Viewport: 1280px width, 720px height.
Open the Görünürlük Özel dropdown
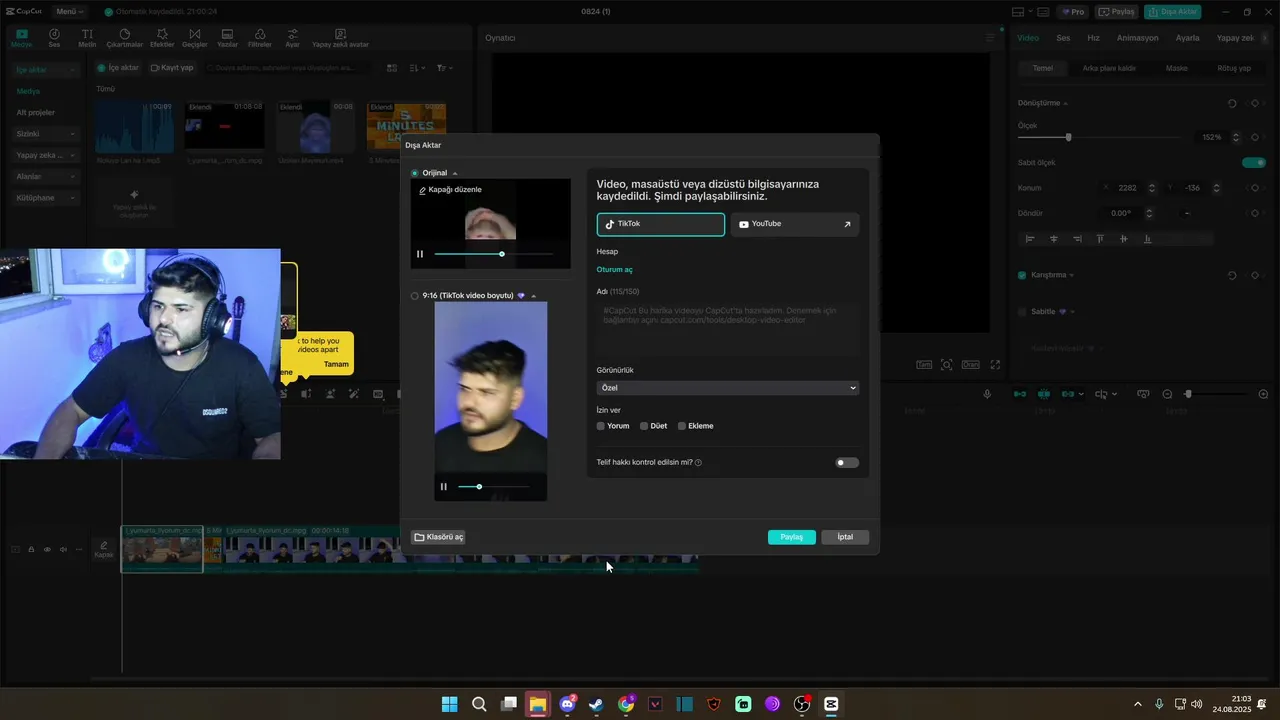[728, 387]
